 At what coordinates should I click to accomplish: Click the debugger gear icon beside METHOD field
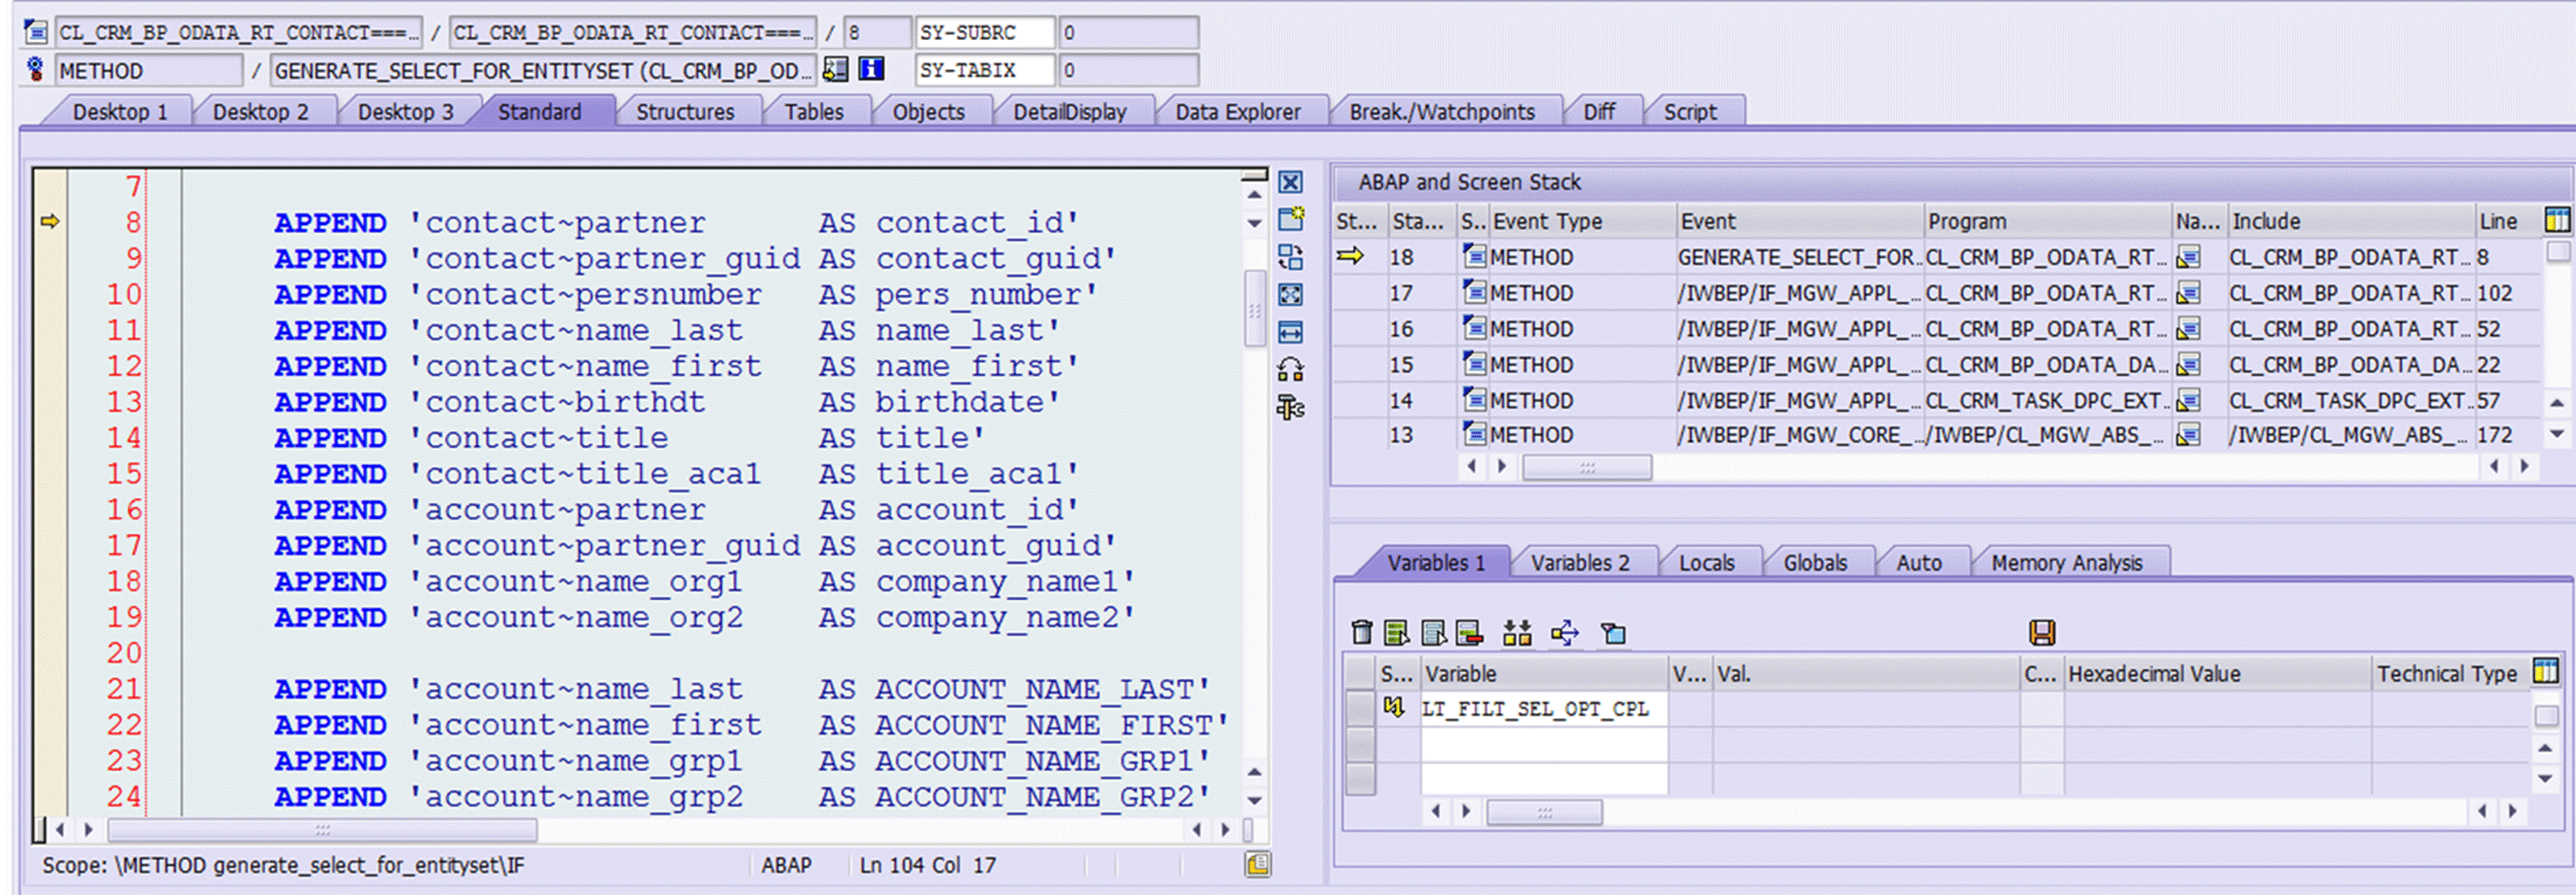[35, 70]
